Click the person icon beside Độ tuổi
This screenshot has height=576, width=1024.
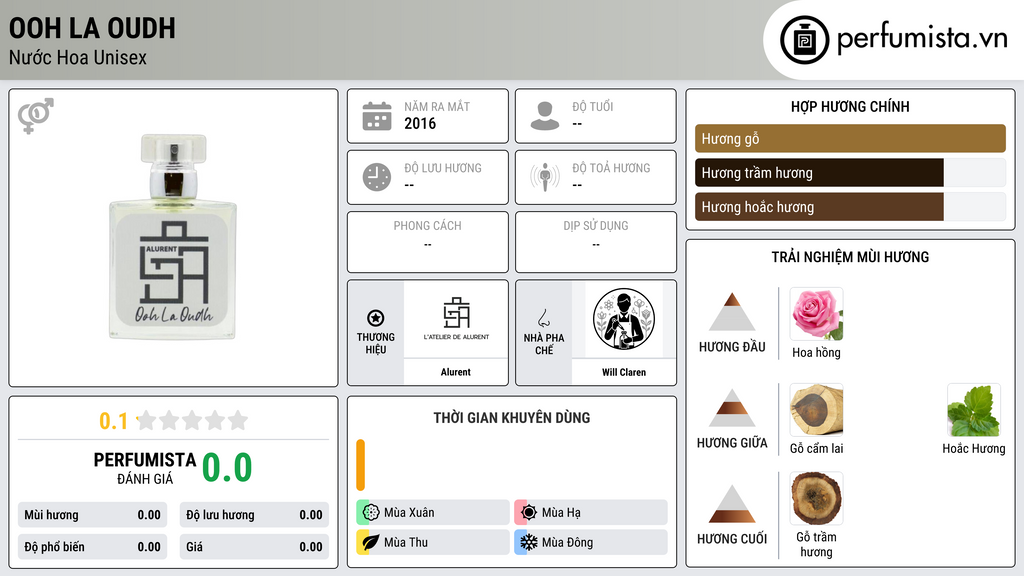tap(545, 116)
